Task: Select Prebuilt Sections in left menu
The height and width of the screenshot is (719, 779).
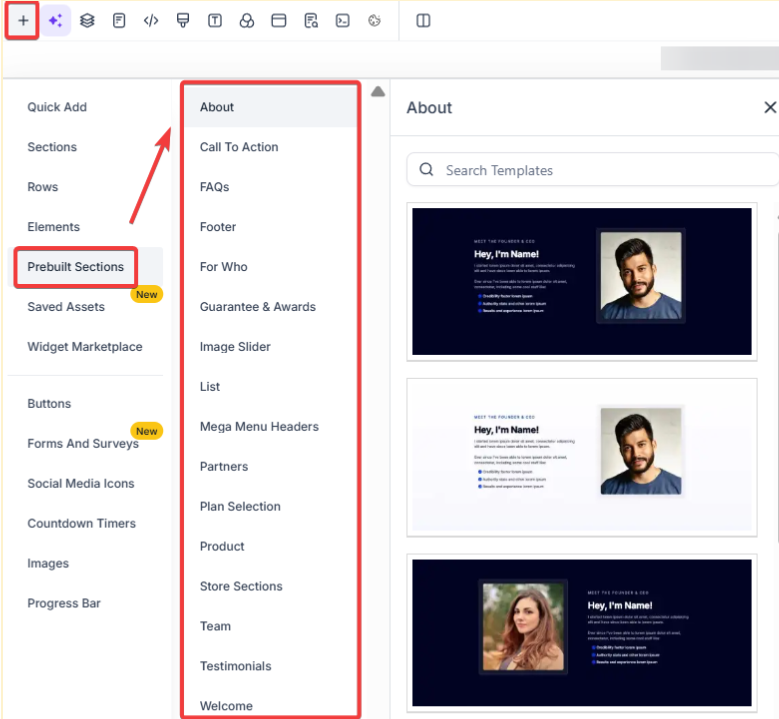Action: click(x=76, y=267)
